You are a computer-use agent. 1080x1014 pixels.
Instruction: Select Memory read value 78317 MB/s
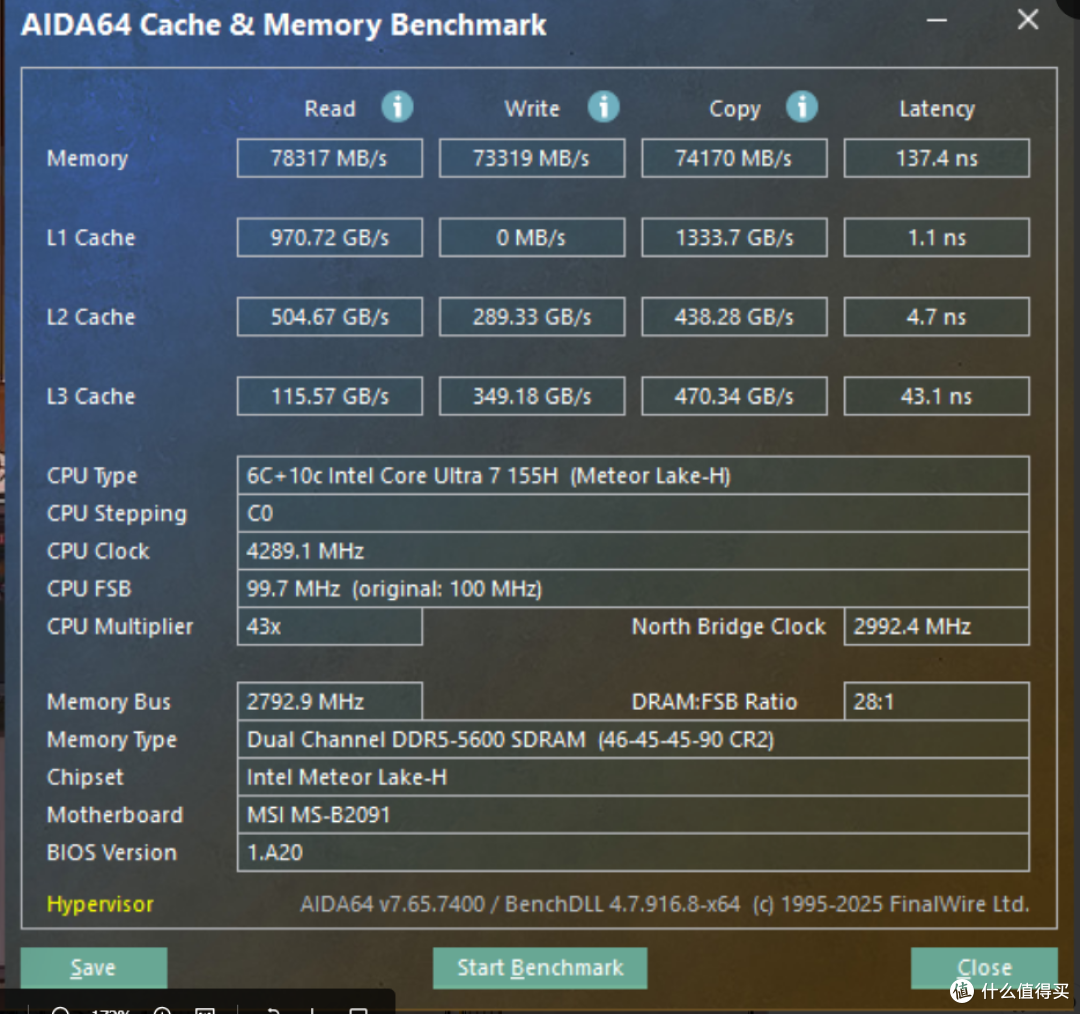330,158
